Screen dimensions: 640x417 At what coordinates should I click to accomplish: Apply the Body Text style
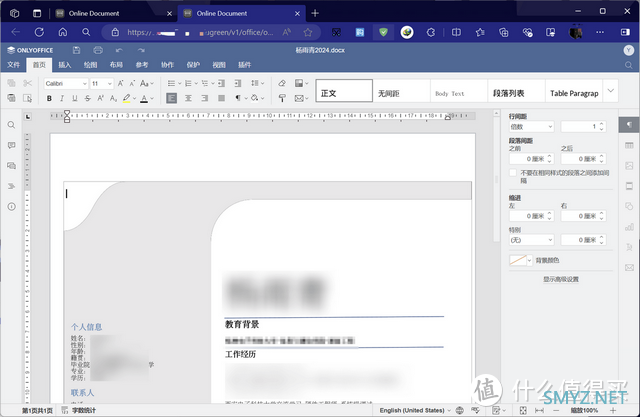[459, 91]
